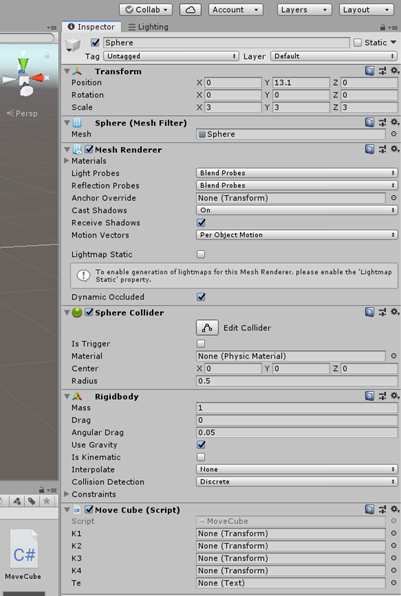Screen dimensions: 401x596
Task: Open the Motion Vectors dropdown
Action: [x=297, y=235]
